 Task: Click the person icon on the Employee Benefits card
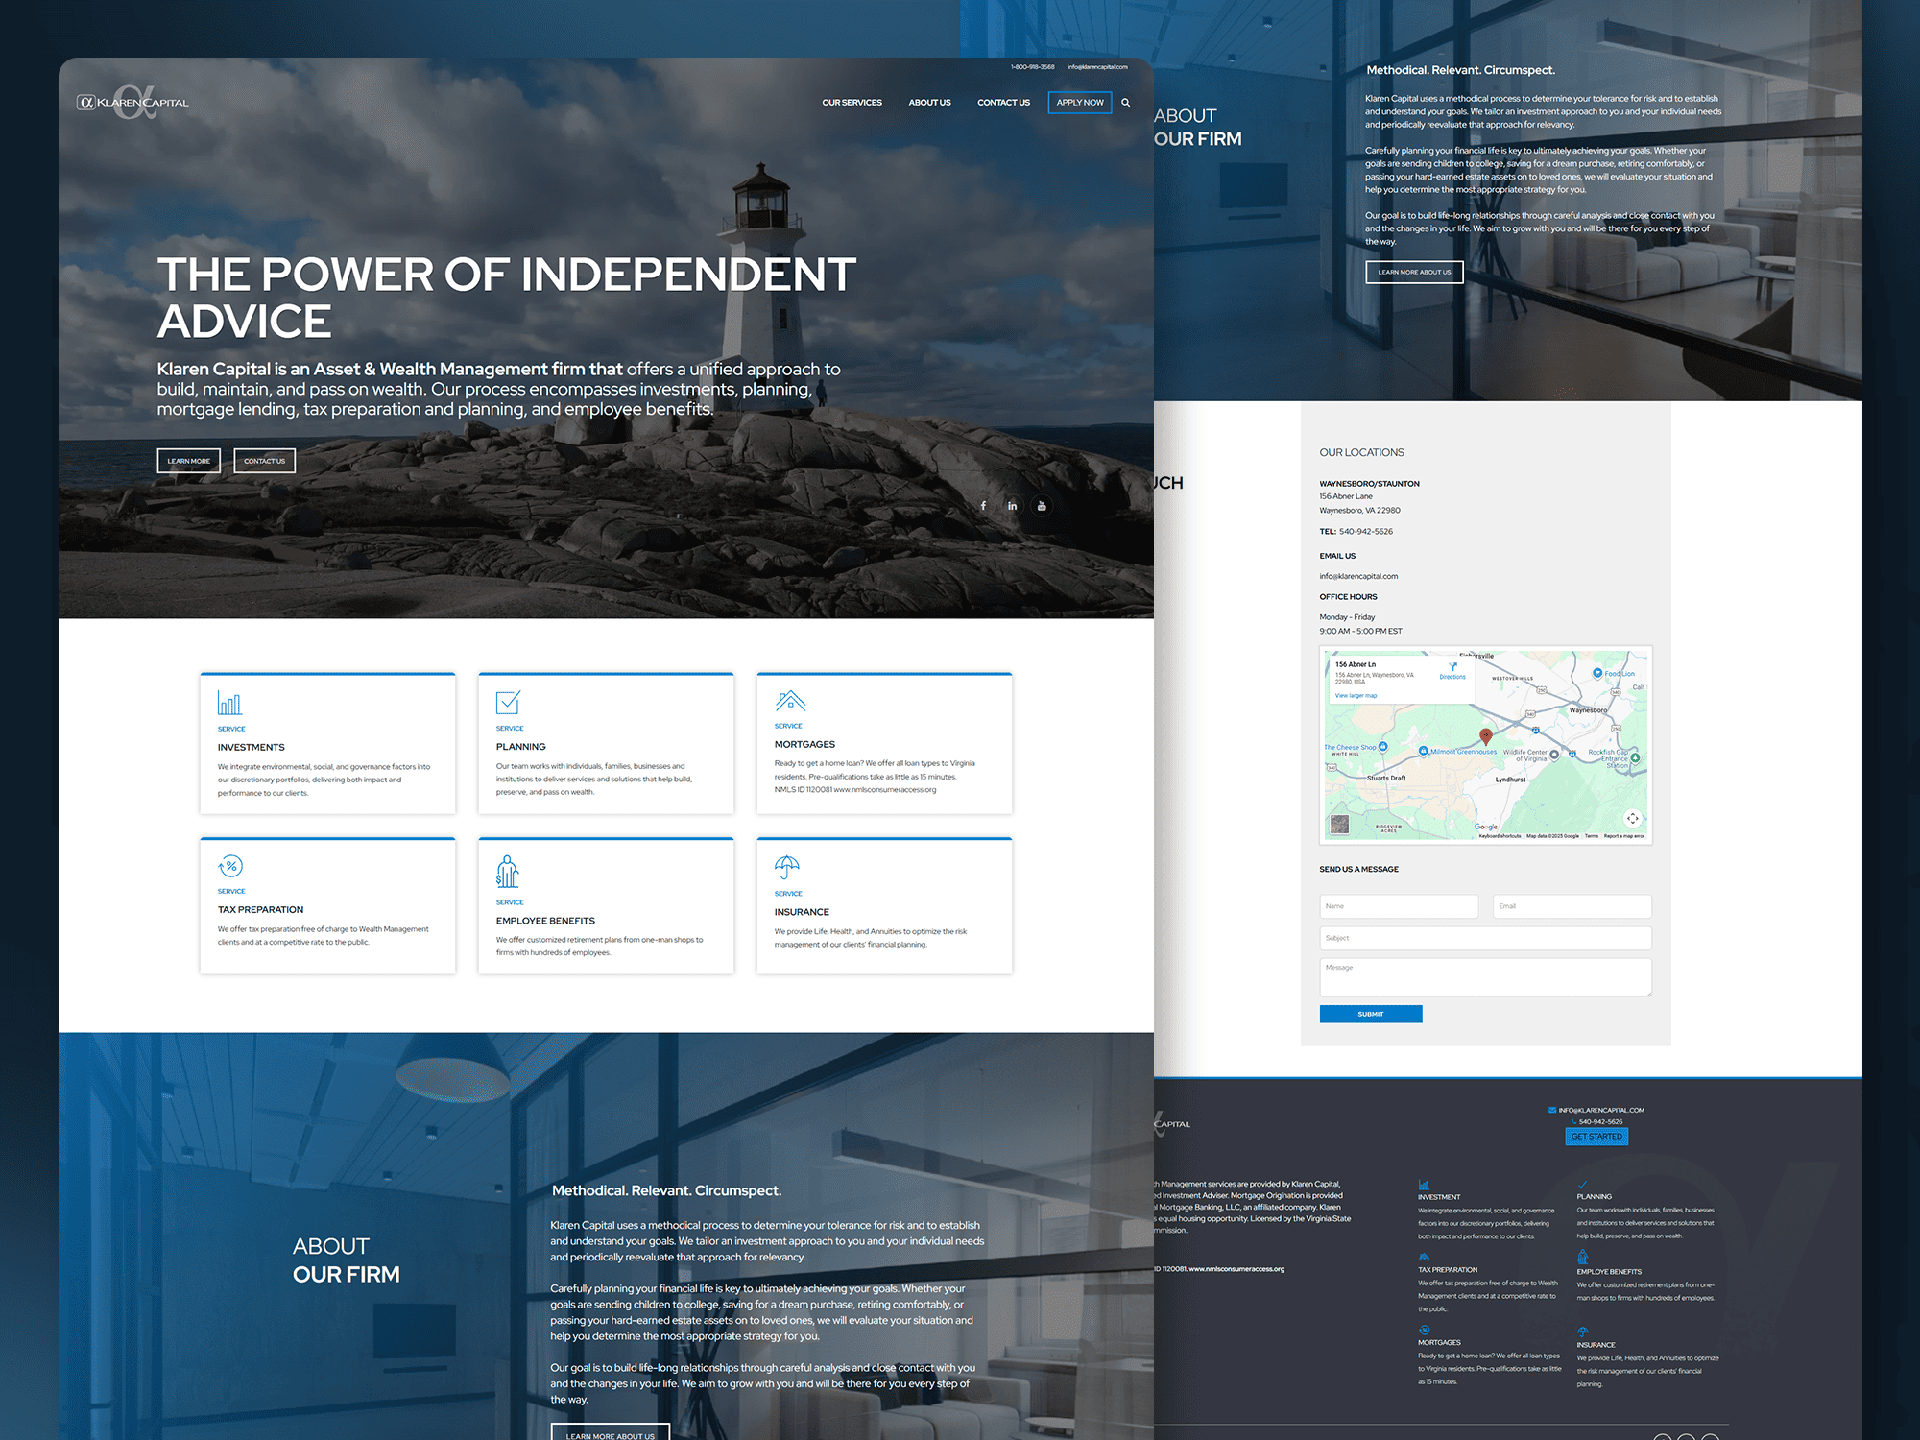click(507, 872)
